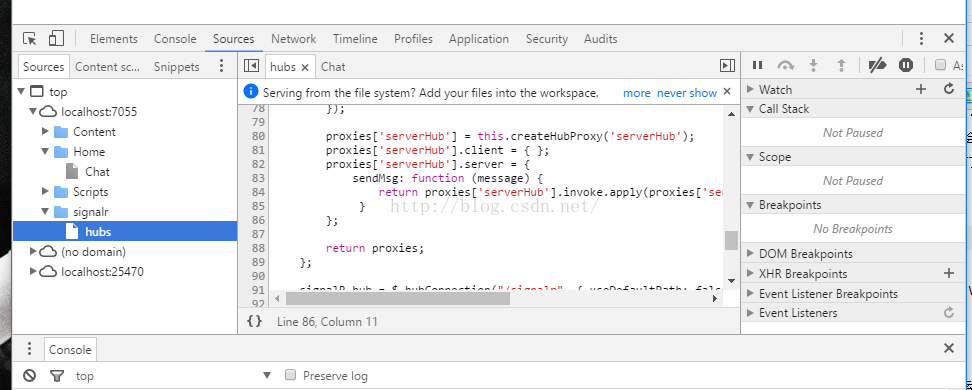Viewport: 972px width, 390px height.
Task: Collapse the Home folder
Action: pos(45,151)
